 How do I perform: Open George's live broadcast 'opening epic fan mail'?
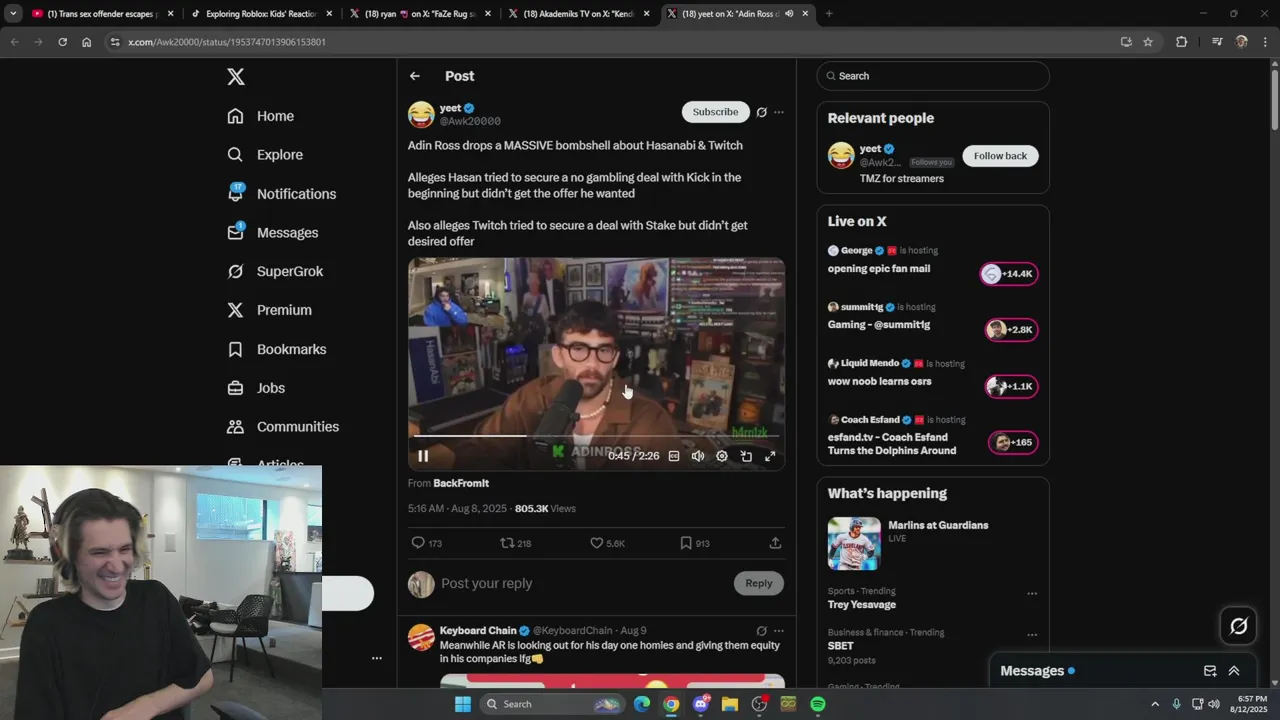(x=879, y=269)
